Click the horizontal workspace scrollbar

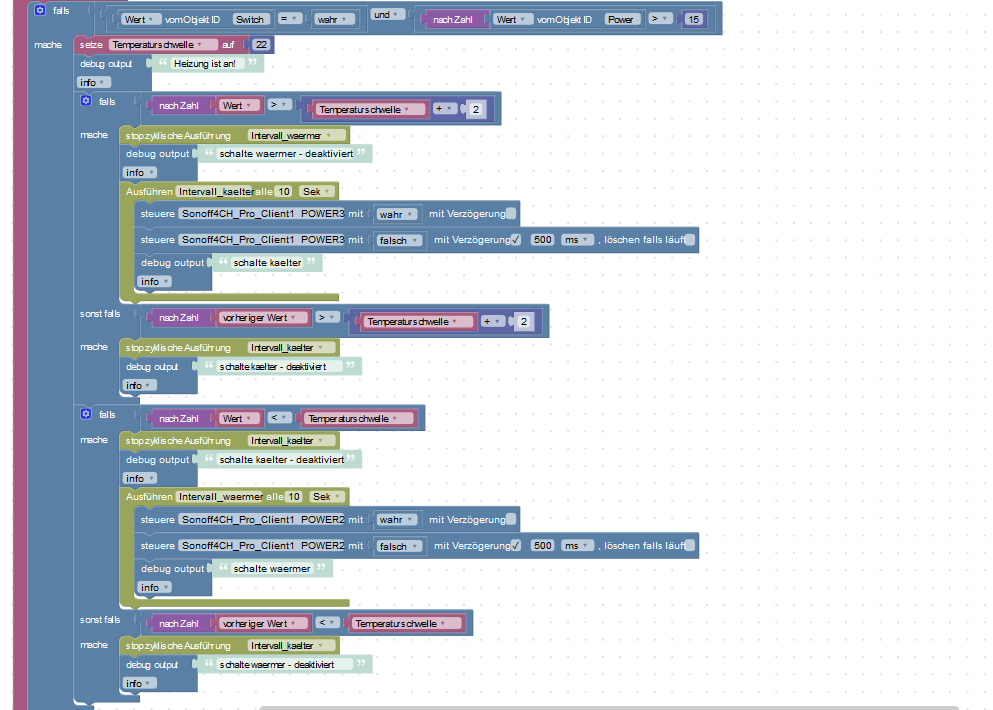pos(609,707)
